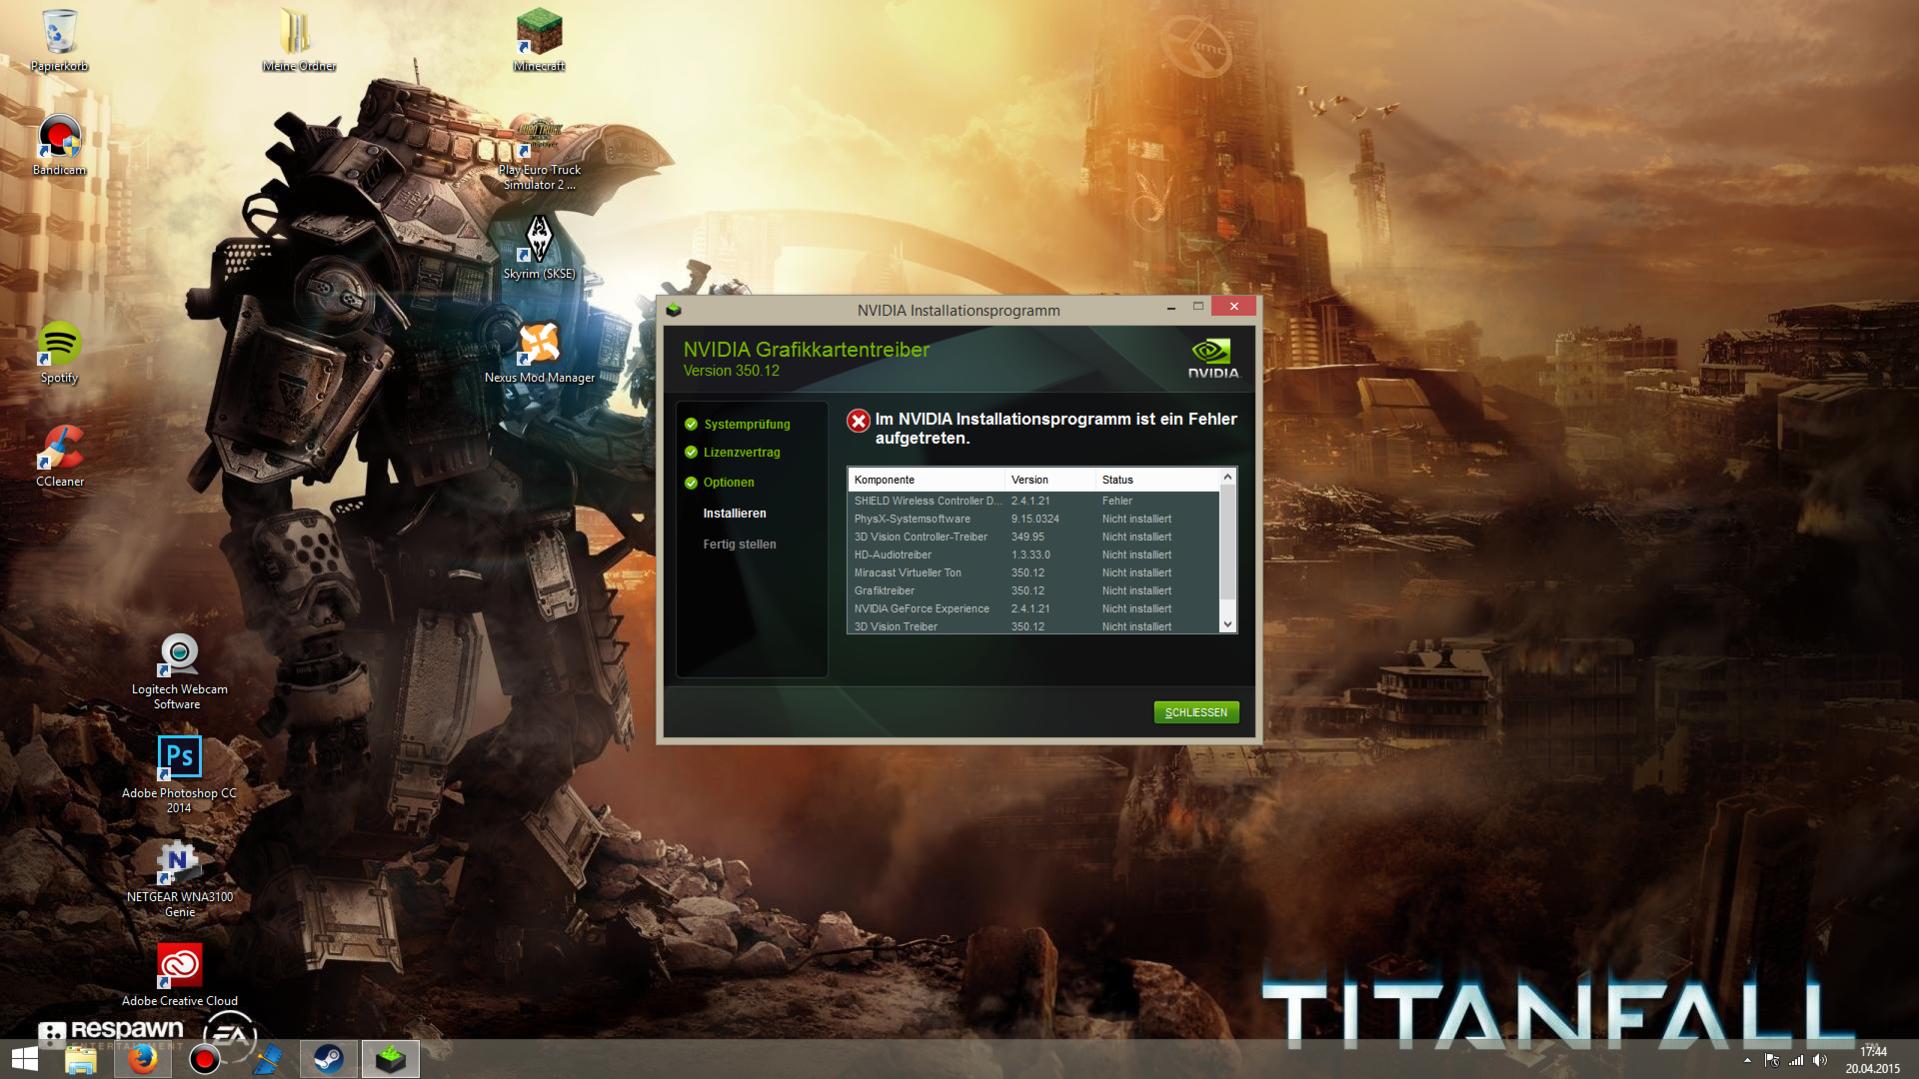Open Steam from the taskbar

(328, 1059)
